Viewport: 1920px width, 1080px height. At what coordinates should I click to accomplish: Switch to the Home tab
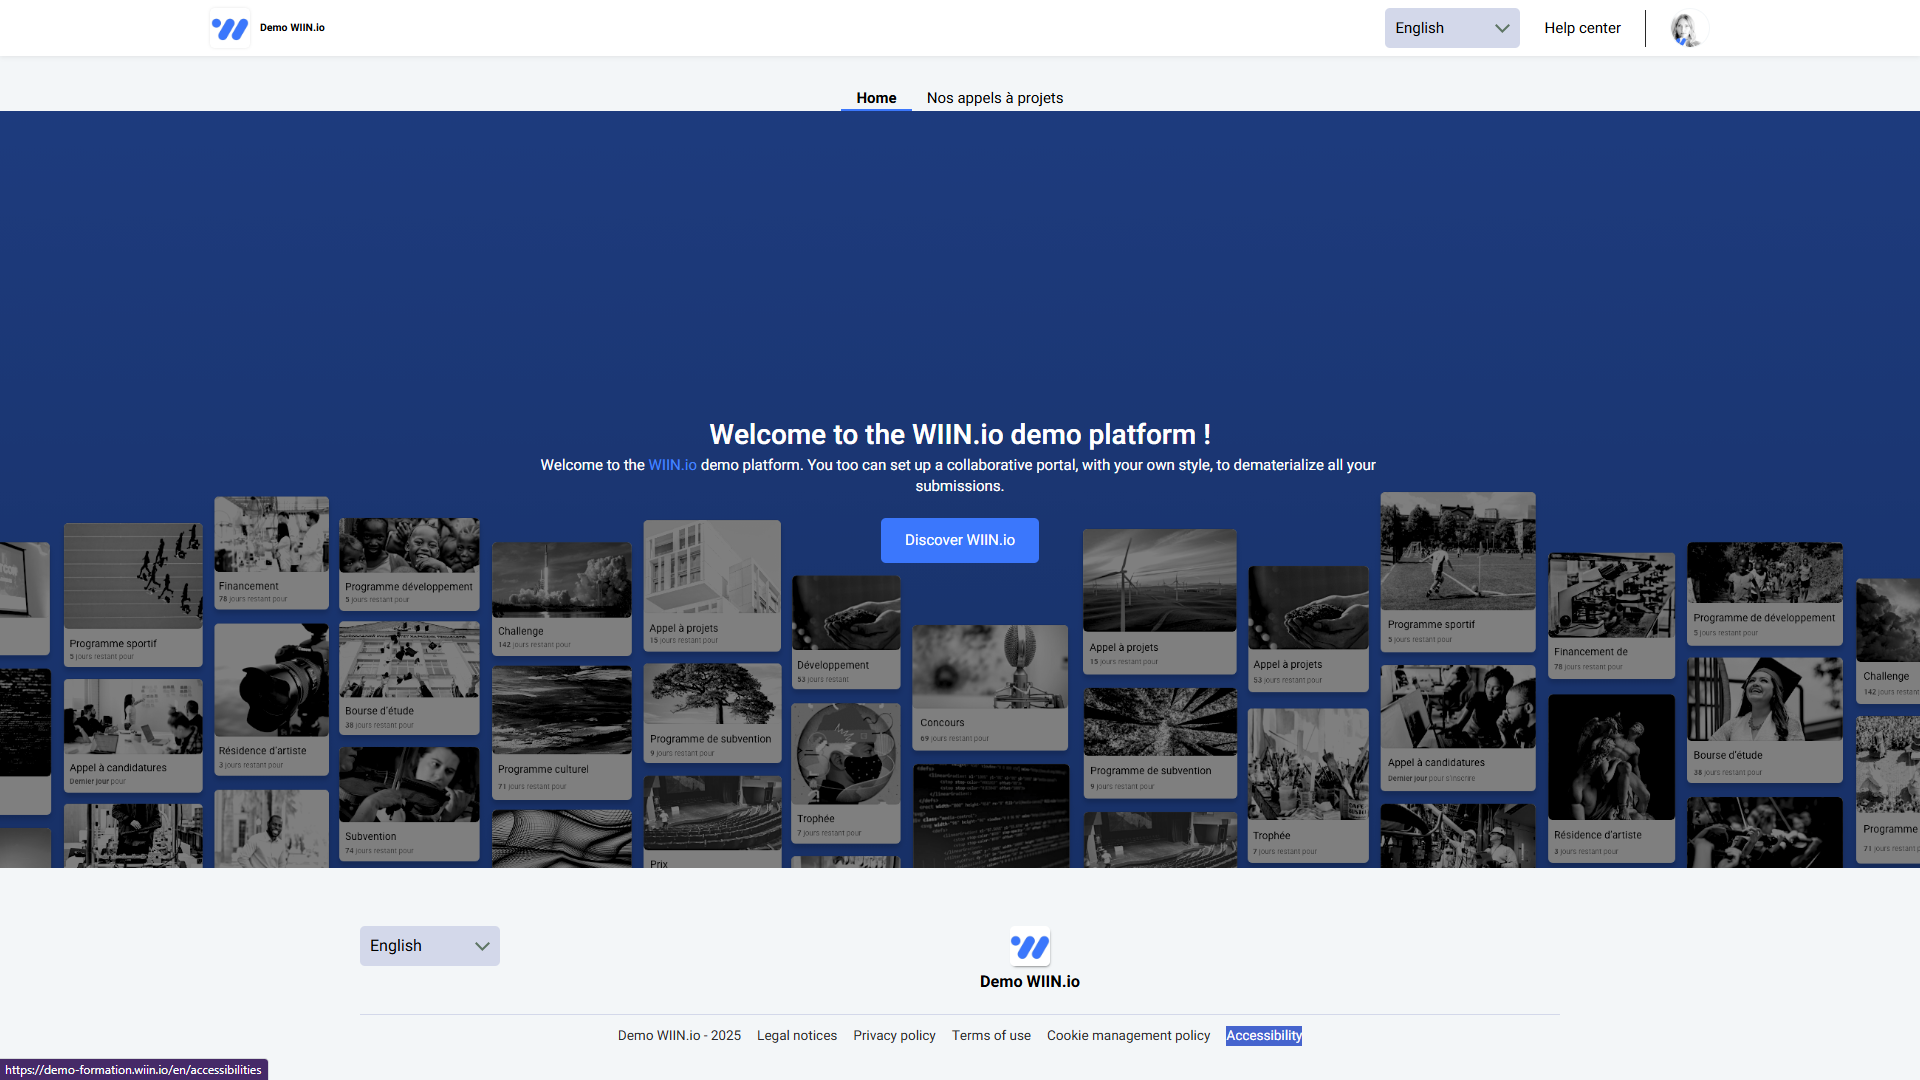(x=876, y=98)
